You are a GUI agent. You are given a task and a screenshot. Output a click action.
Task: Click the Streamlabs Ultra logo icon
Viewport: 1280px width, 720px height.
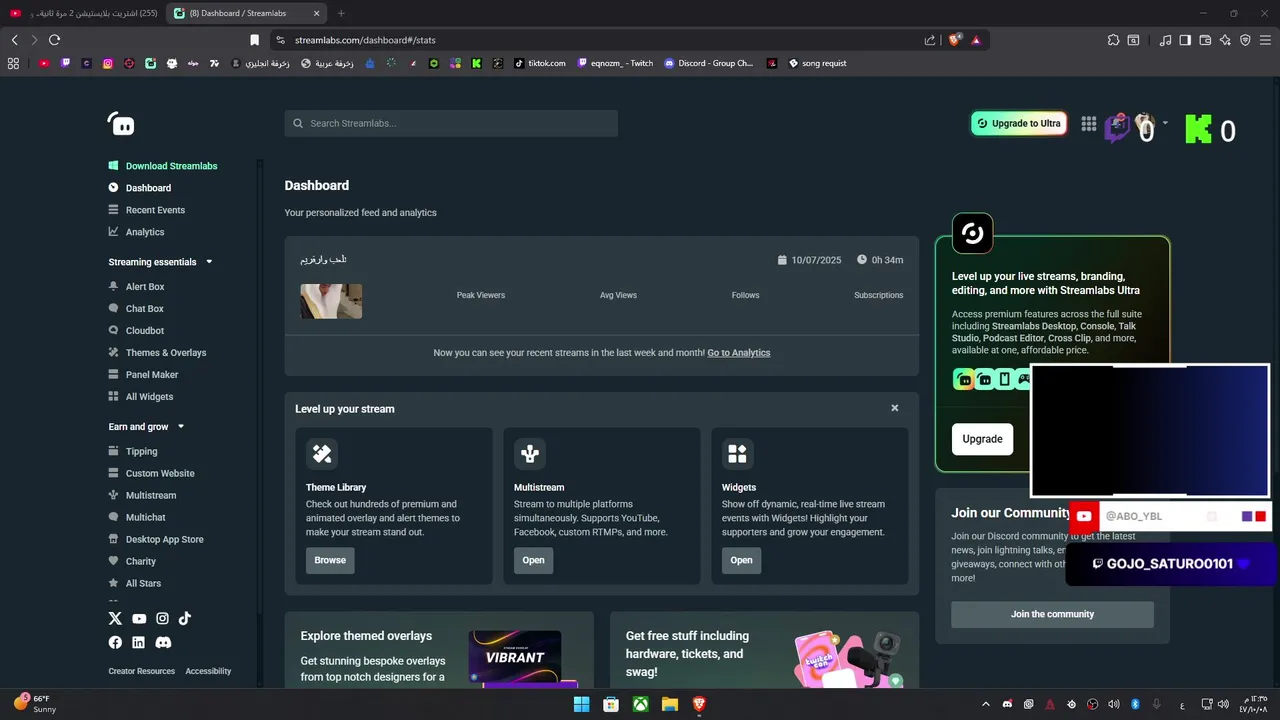click(973, 234)
